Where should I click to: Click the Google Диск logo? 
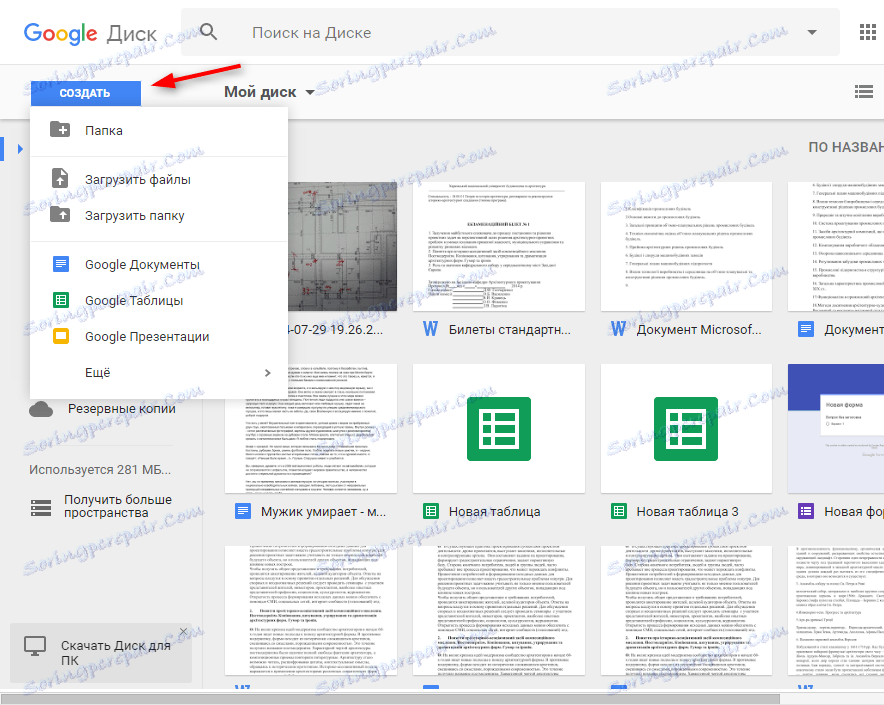click(90, 33)
